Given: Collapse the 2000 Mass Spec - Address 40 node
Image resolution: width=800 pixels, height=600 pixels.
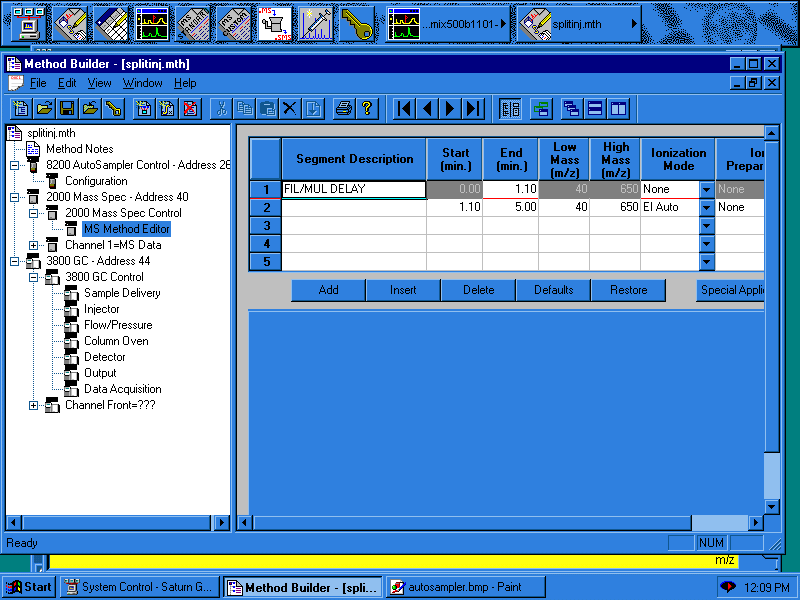Looking at the screenshot, I should pyautogui.click(x=14, y=197).
